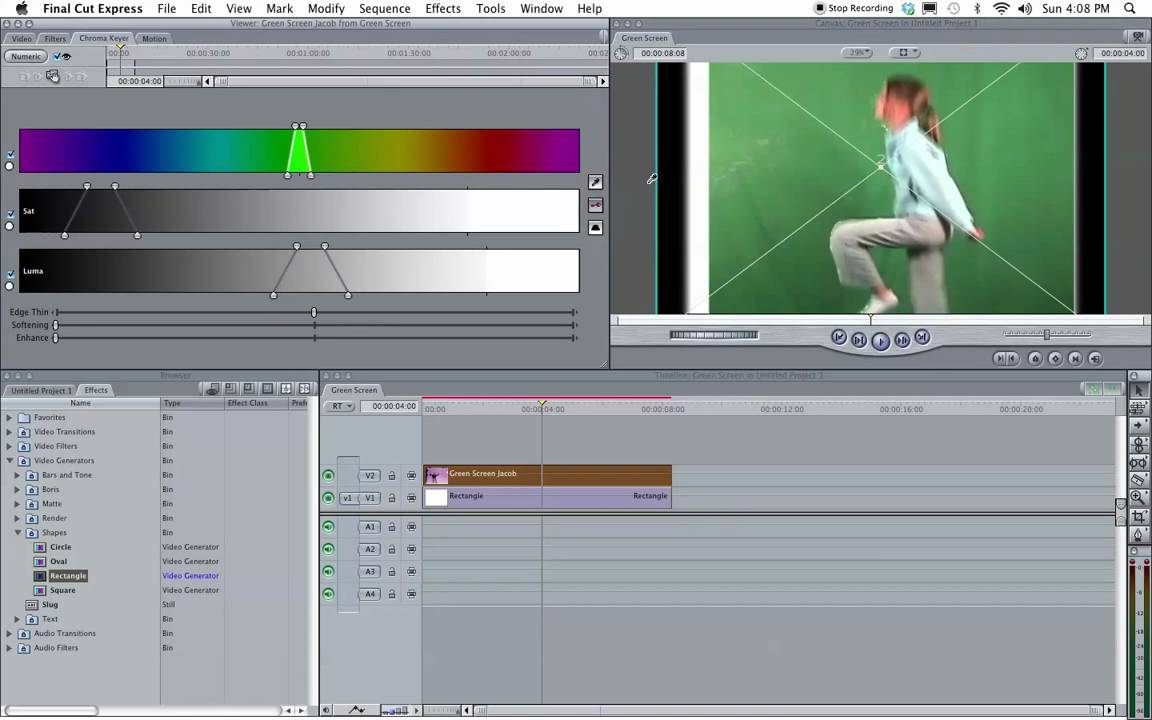Toggle the Luma enable checkbox
Viewport: 1152px width, 720px height.
pos(10,274)
